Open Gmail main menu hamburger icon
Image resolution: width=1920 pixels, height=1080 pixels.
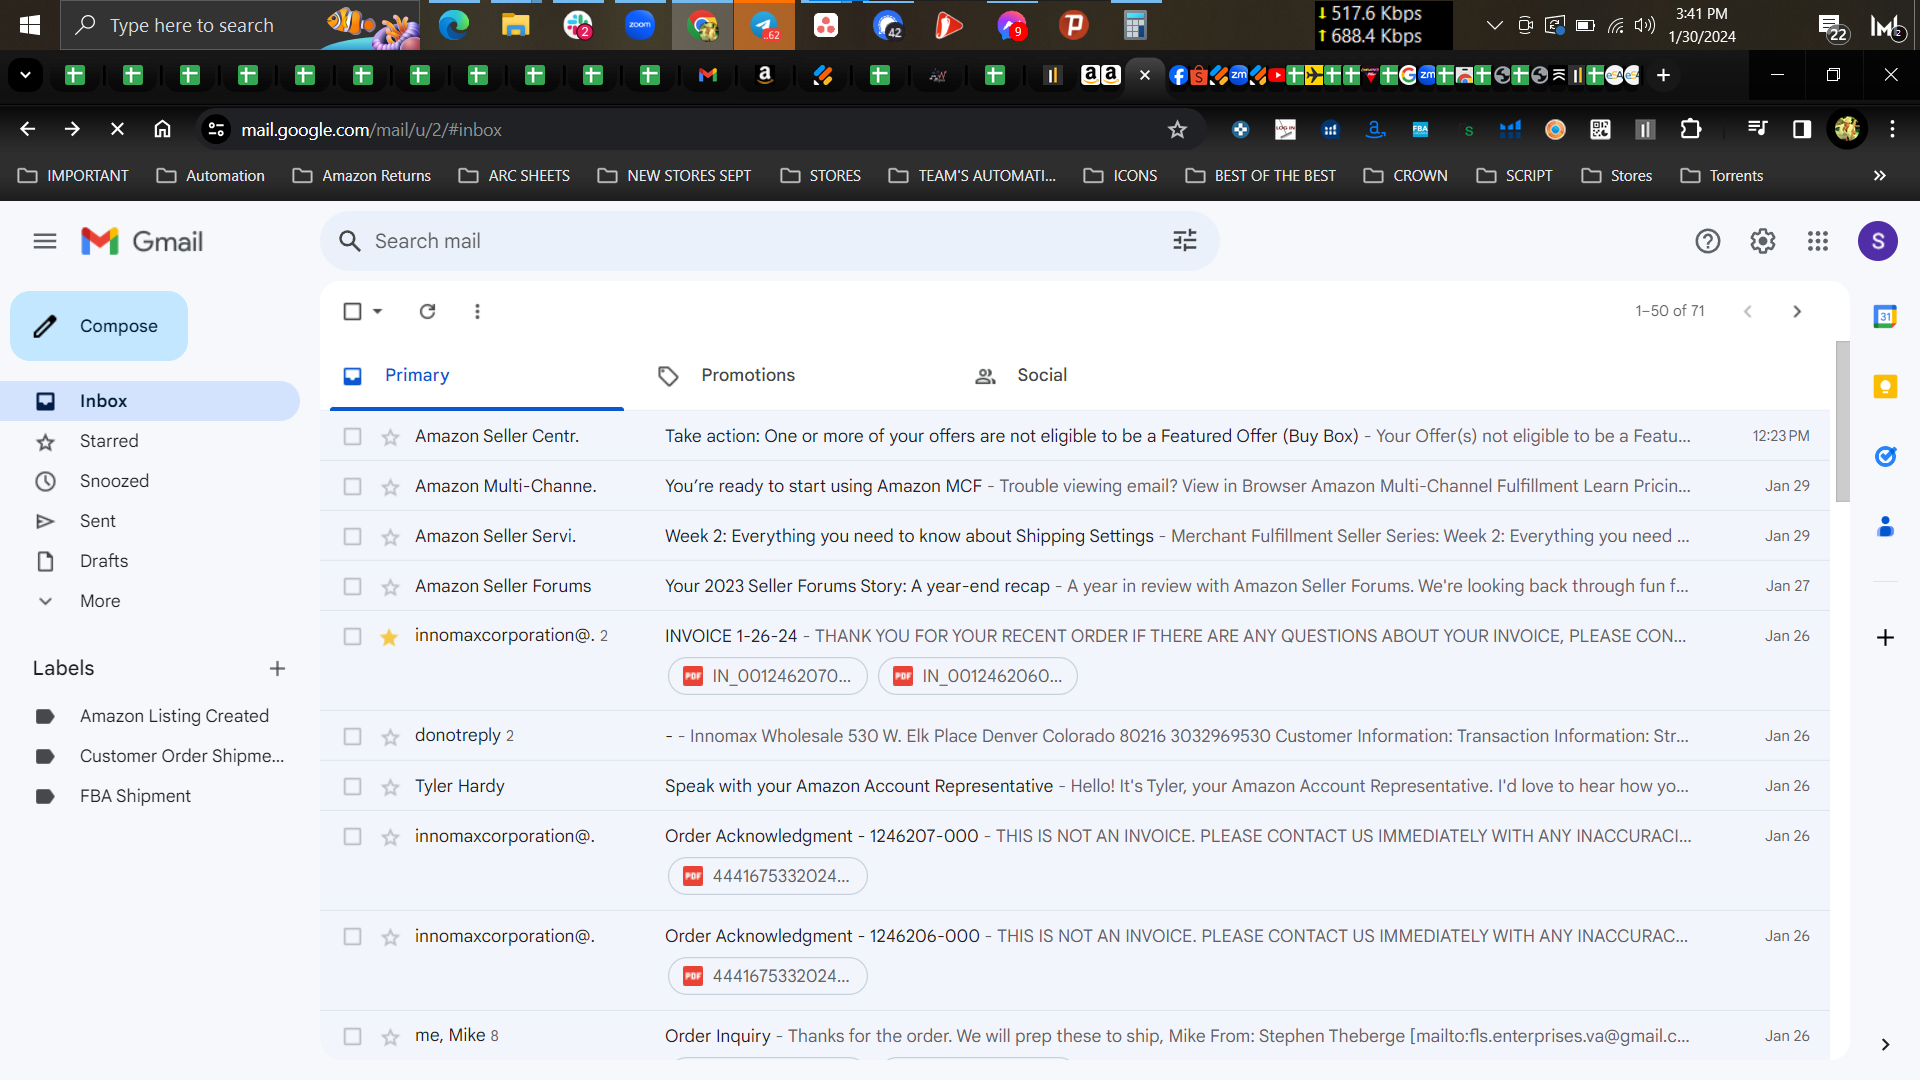click(45, 241)
